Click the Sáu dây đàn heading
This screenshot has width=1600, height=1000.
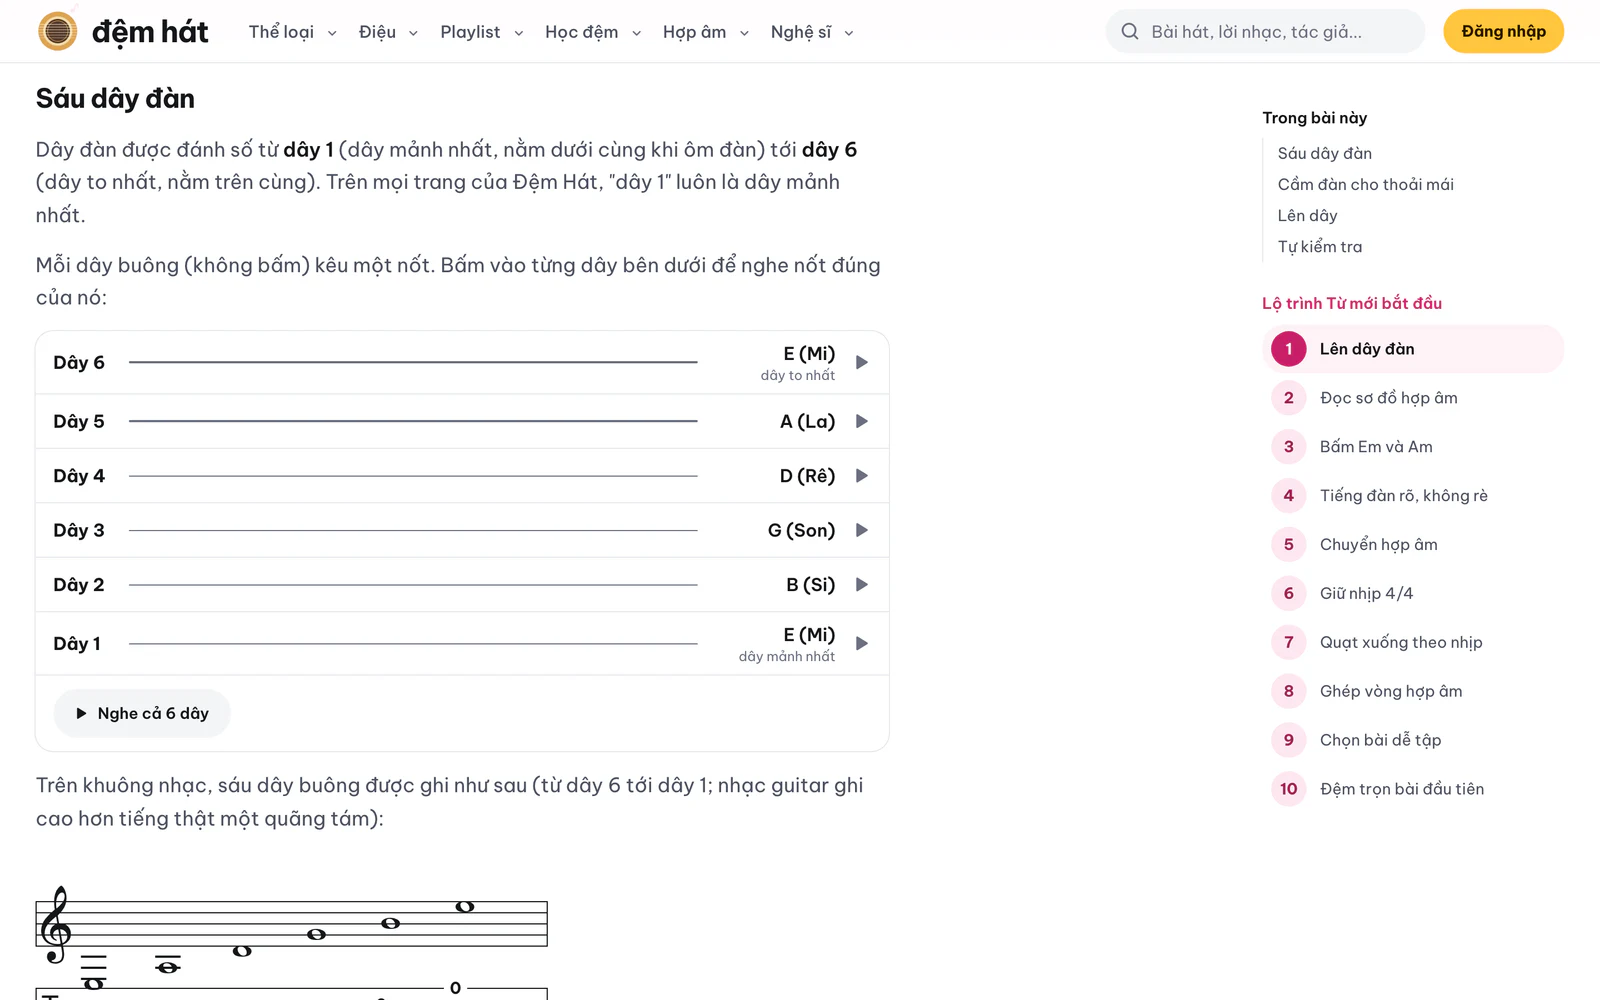pyautogui.click(x=115, y=98)
